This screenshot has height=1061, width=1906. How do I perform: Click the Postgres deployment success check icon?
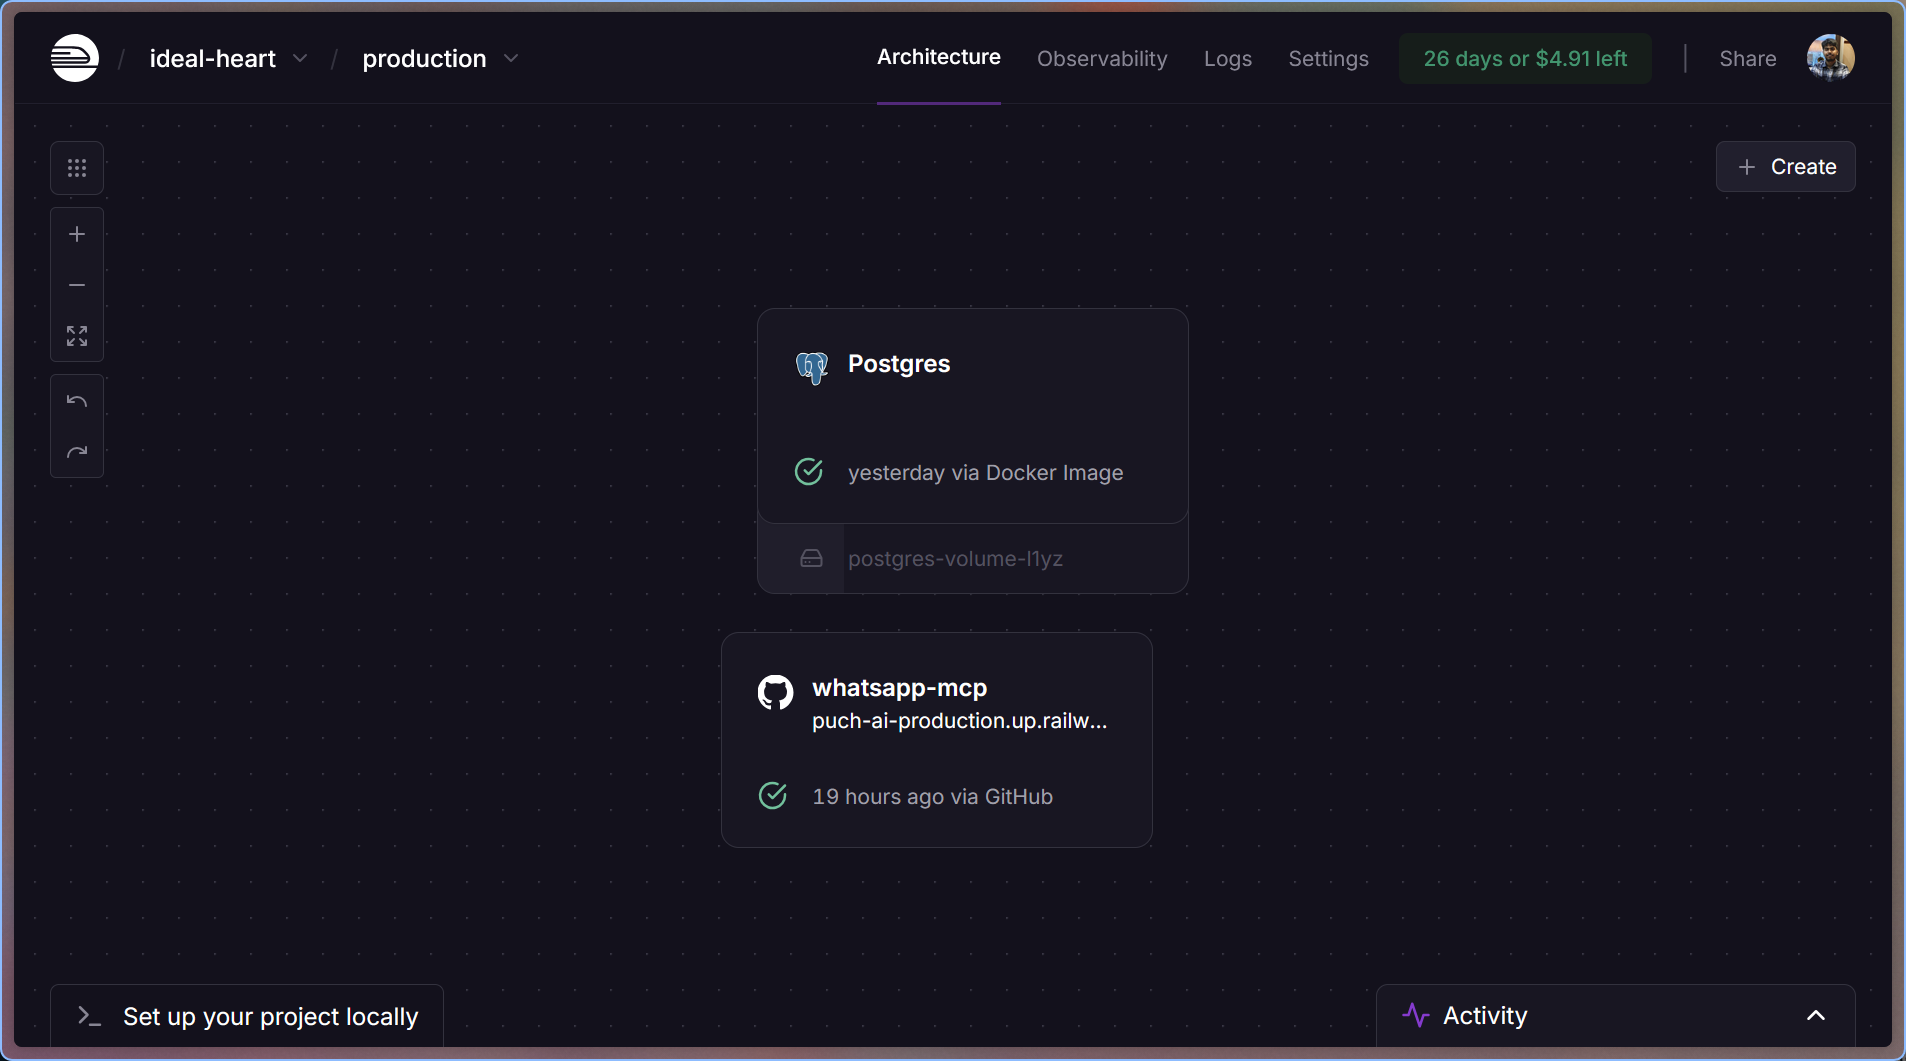click(809, 471)
